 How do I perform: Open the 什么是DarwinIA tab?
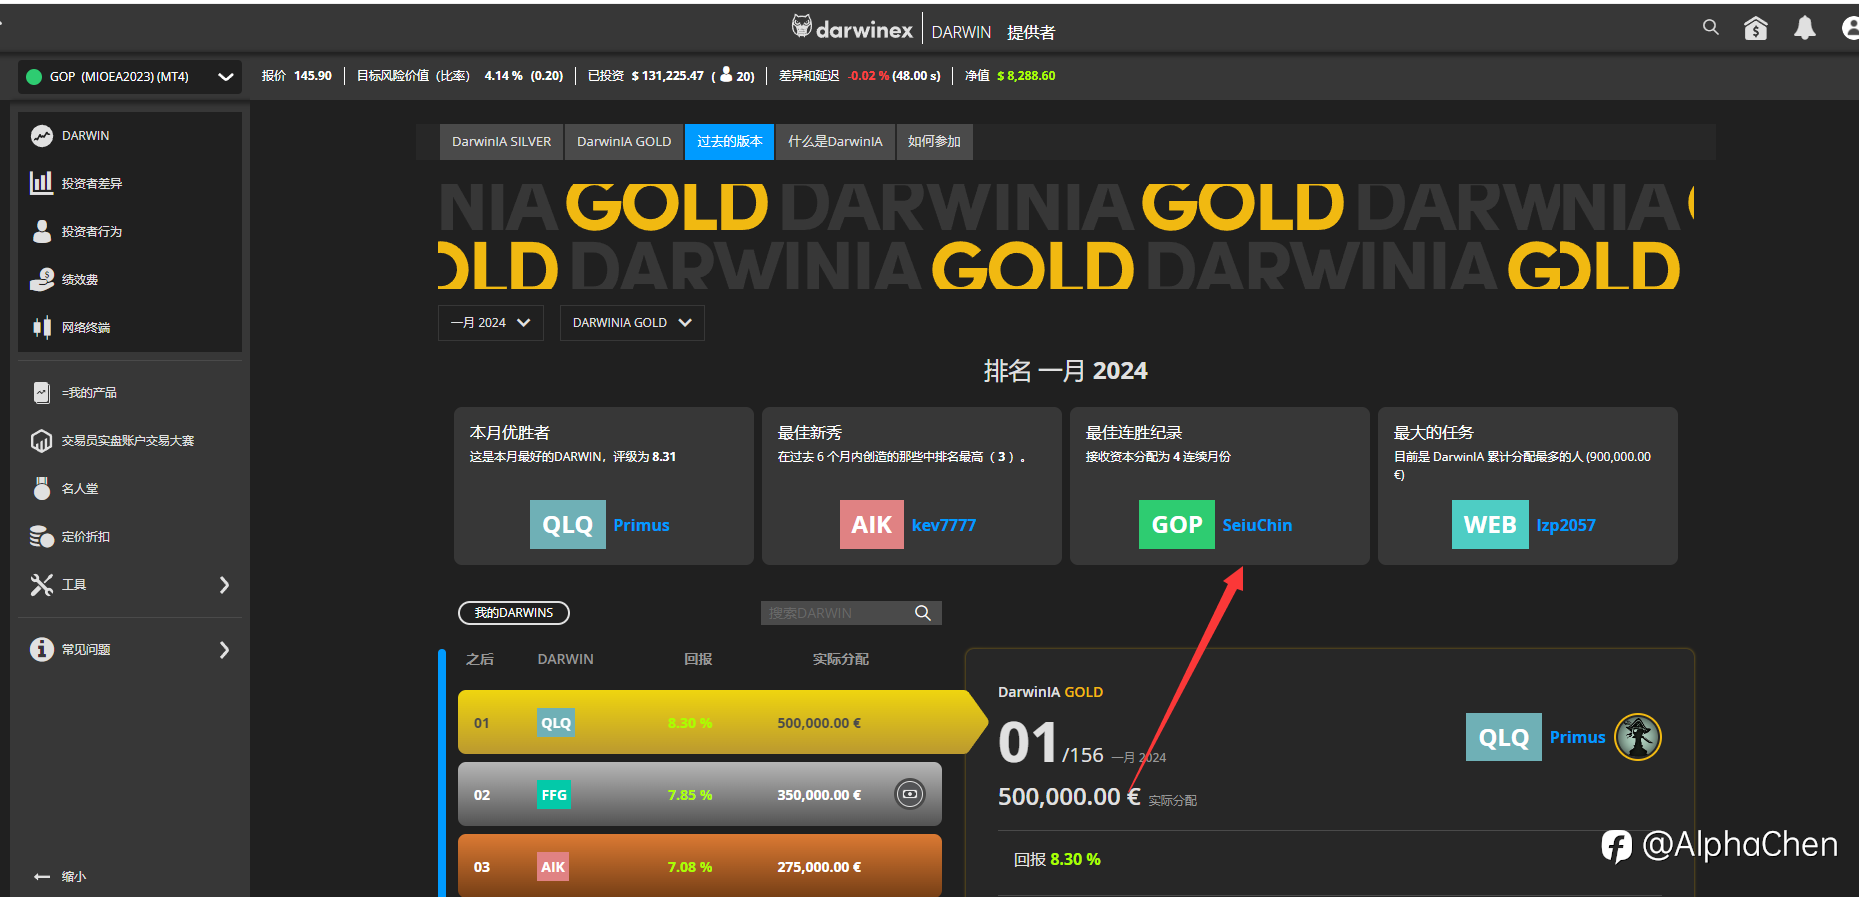(x=835, y=141)
